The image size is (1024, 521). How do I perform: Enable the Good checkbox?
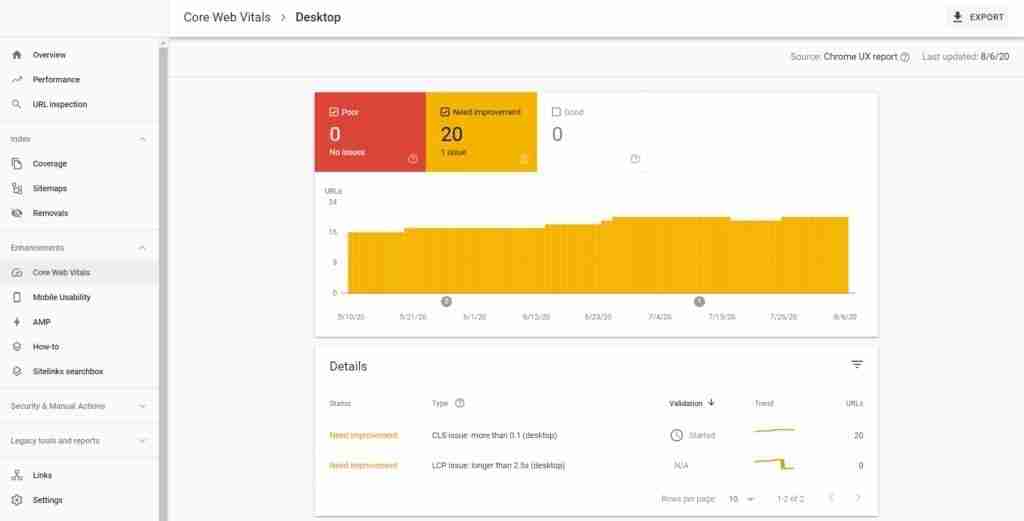pyautogui.click(x=556, y=112)
